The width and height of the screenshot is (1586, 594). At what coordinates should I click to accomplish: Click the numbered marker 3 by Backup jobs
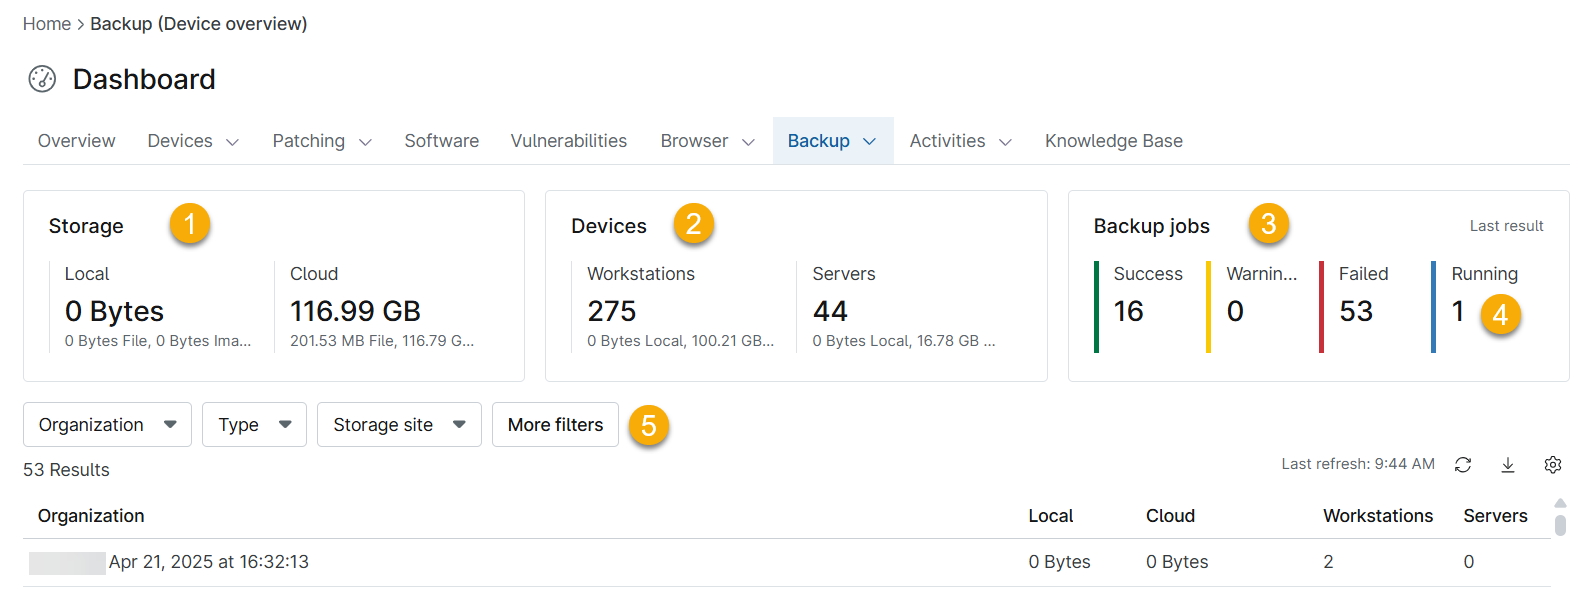pos(1268,224)
